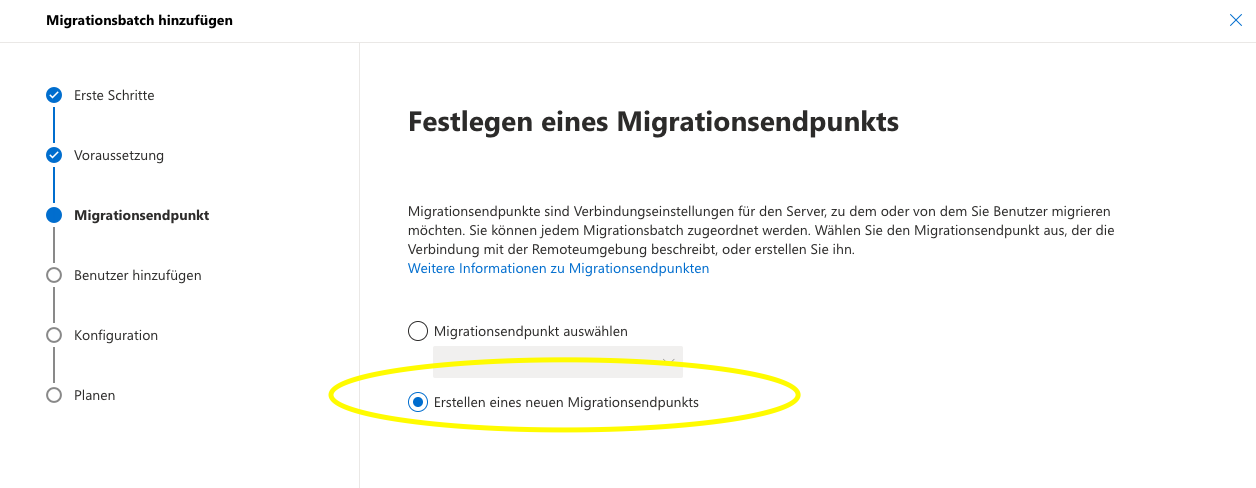Click the active Migrationsendpunkt step dot
The image size is (1256, 488).
tap(54, 215)
